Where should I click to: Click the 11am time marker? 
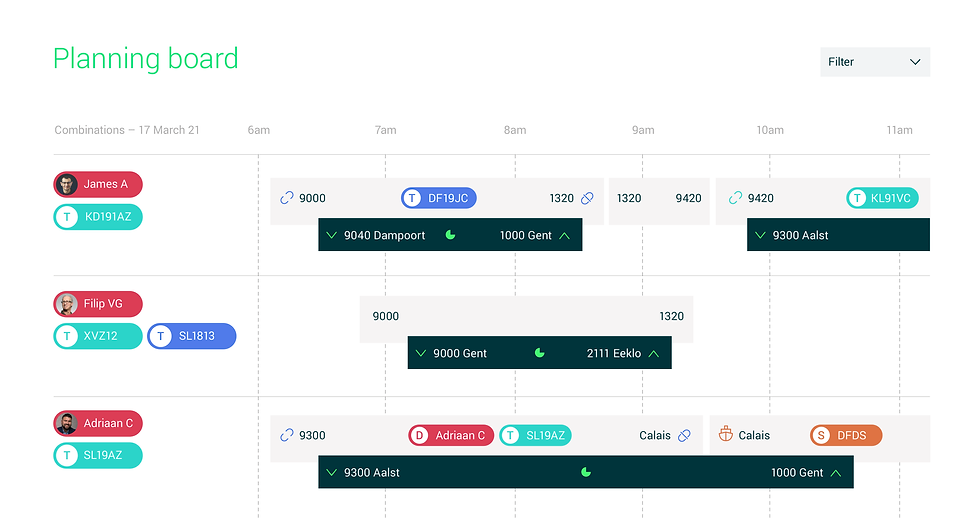[x=899, y=130]
